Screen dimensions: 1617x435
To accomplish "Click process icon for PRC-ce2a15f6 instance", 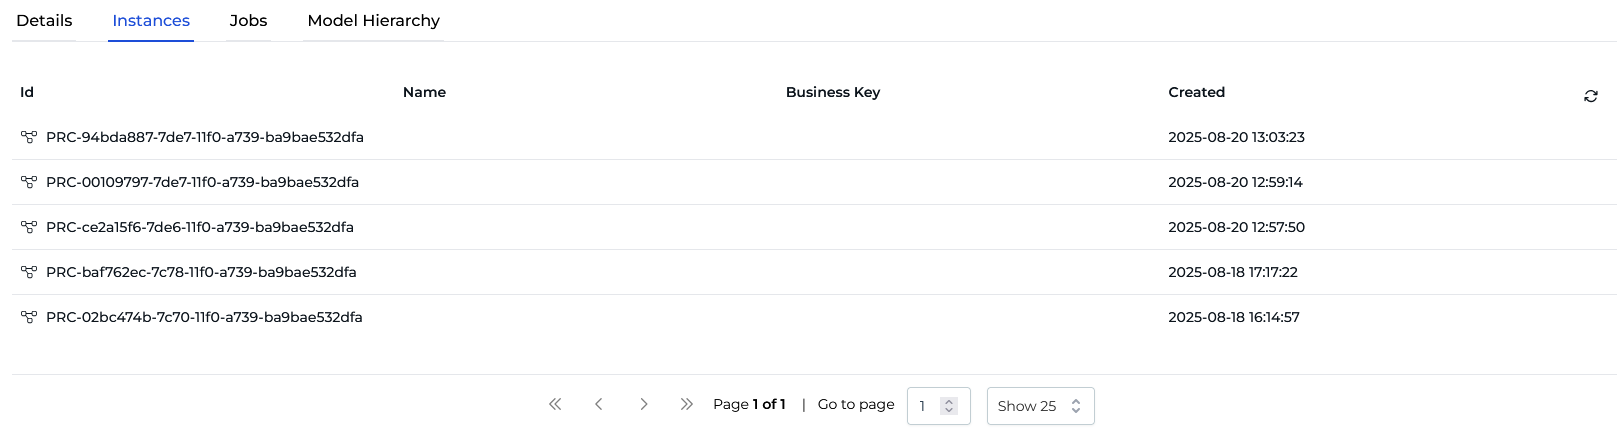I will tap(29, 227).
